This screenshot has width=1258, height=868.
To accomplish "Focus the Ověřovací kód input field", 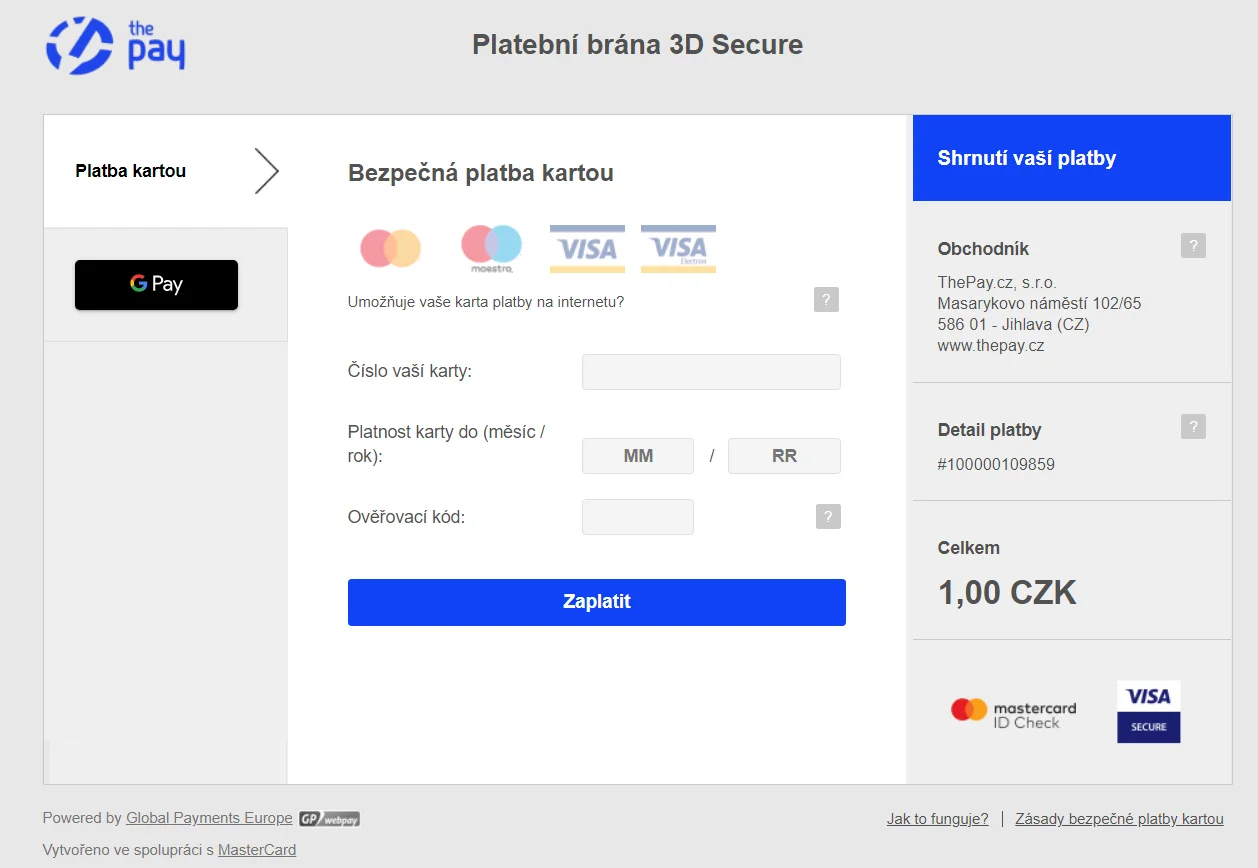I will pos(638,517).
